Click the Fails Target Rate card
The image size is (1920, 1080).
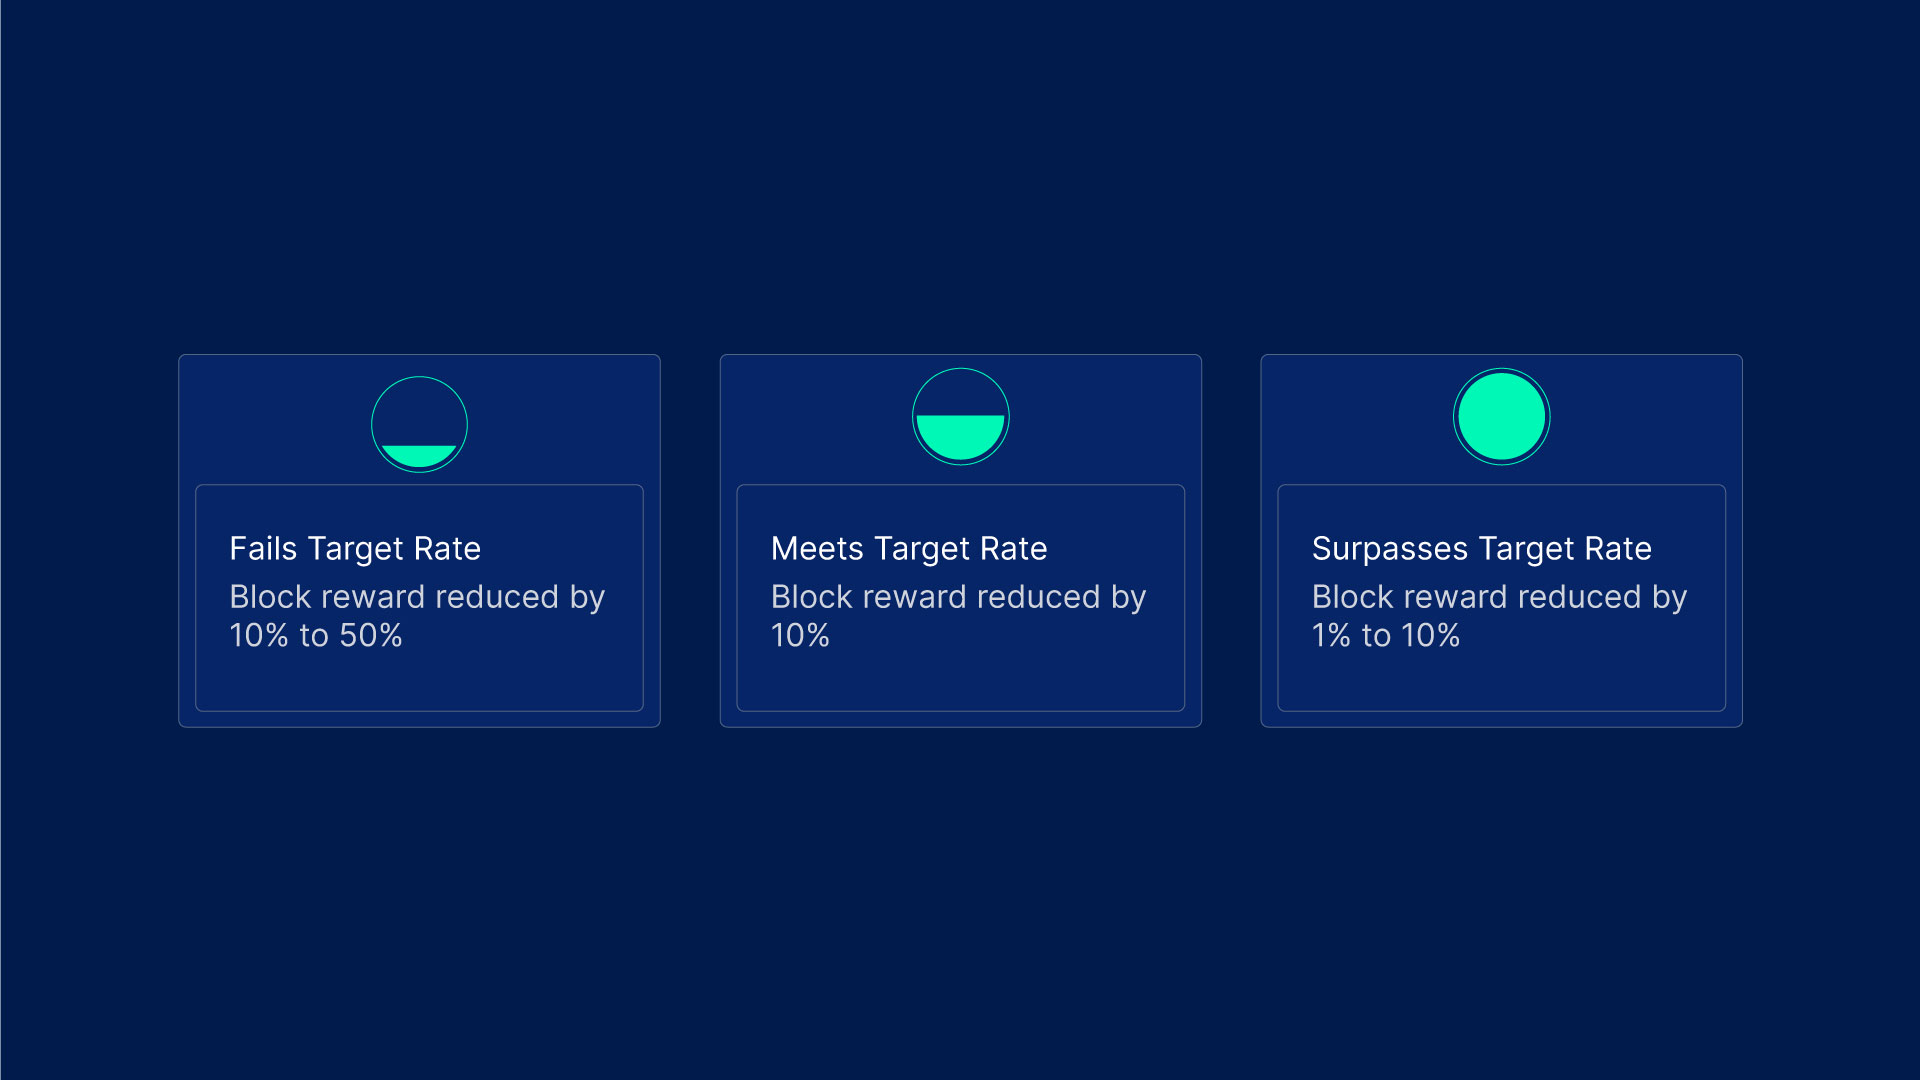tap(419, 540)
